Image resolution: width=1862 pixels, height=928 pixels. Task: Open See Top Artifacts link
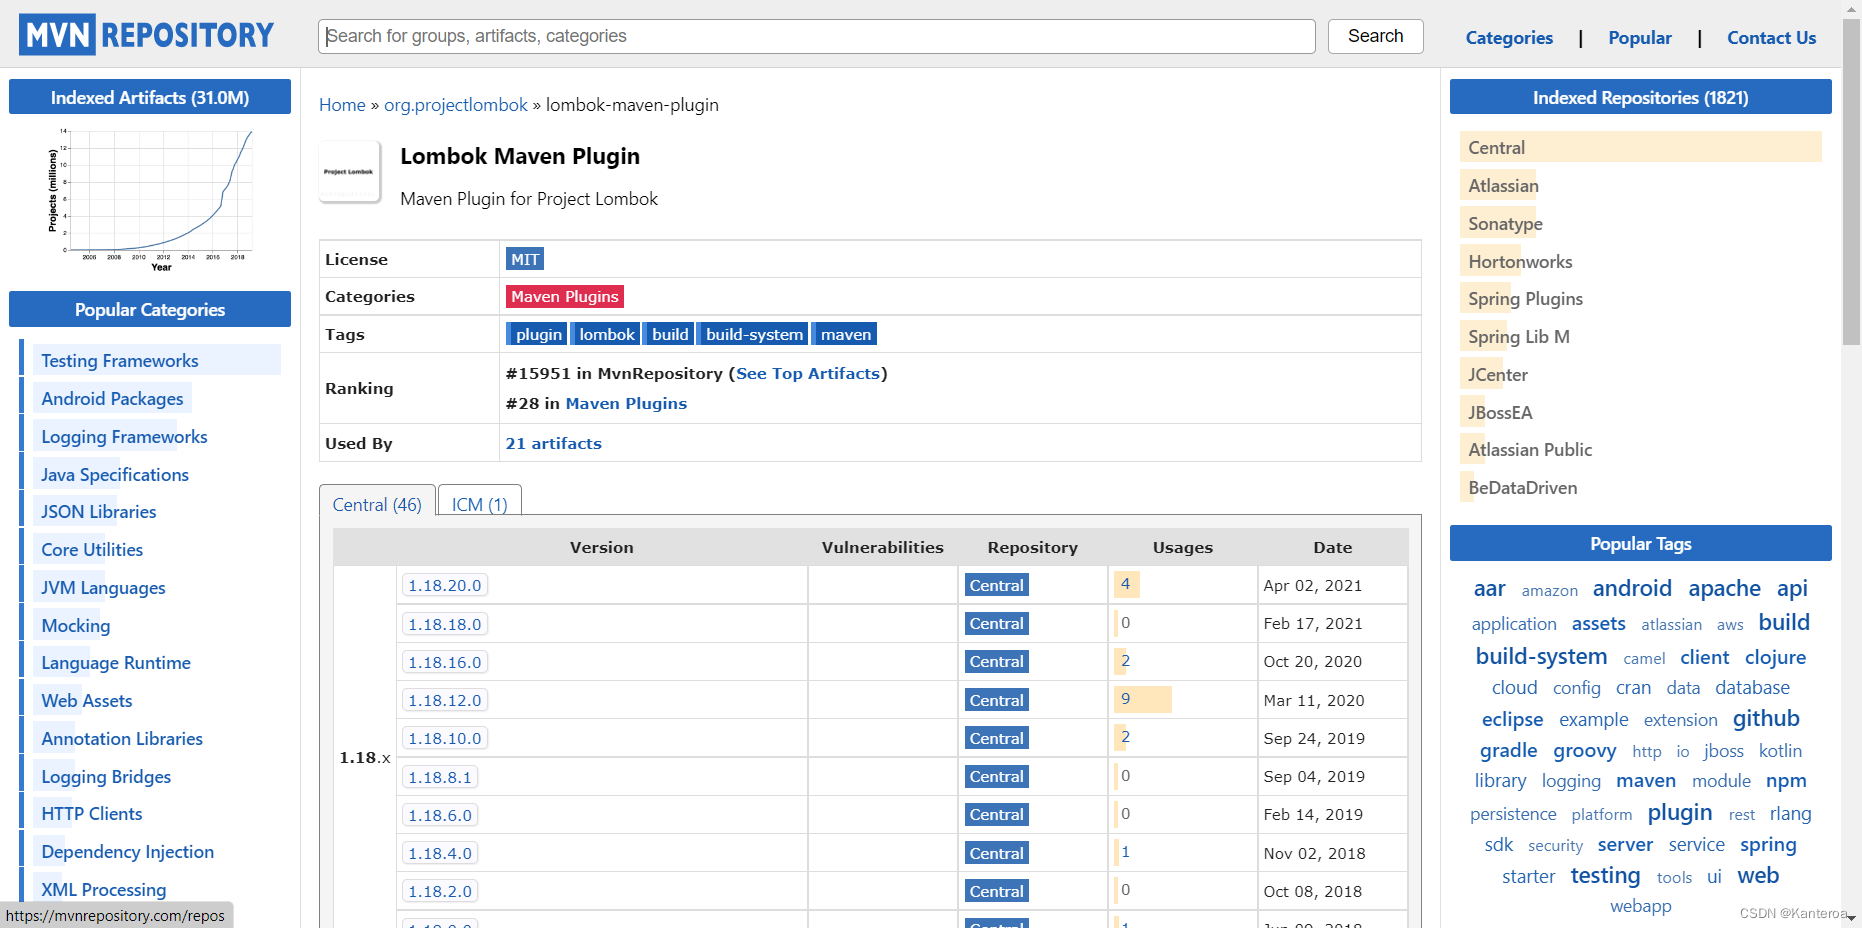(808, 373)
